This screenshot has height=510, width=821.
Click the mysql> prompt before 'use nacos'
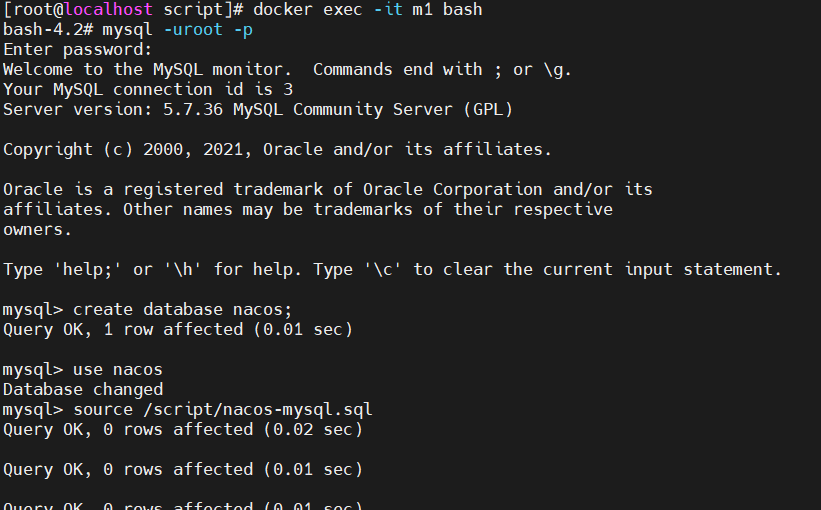33,370
